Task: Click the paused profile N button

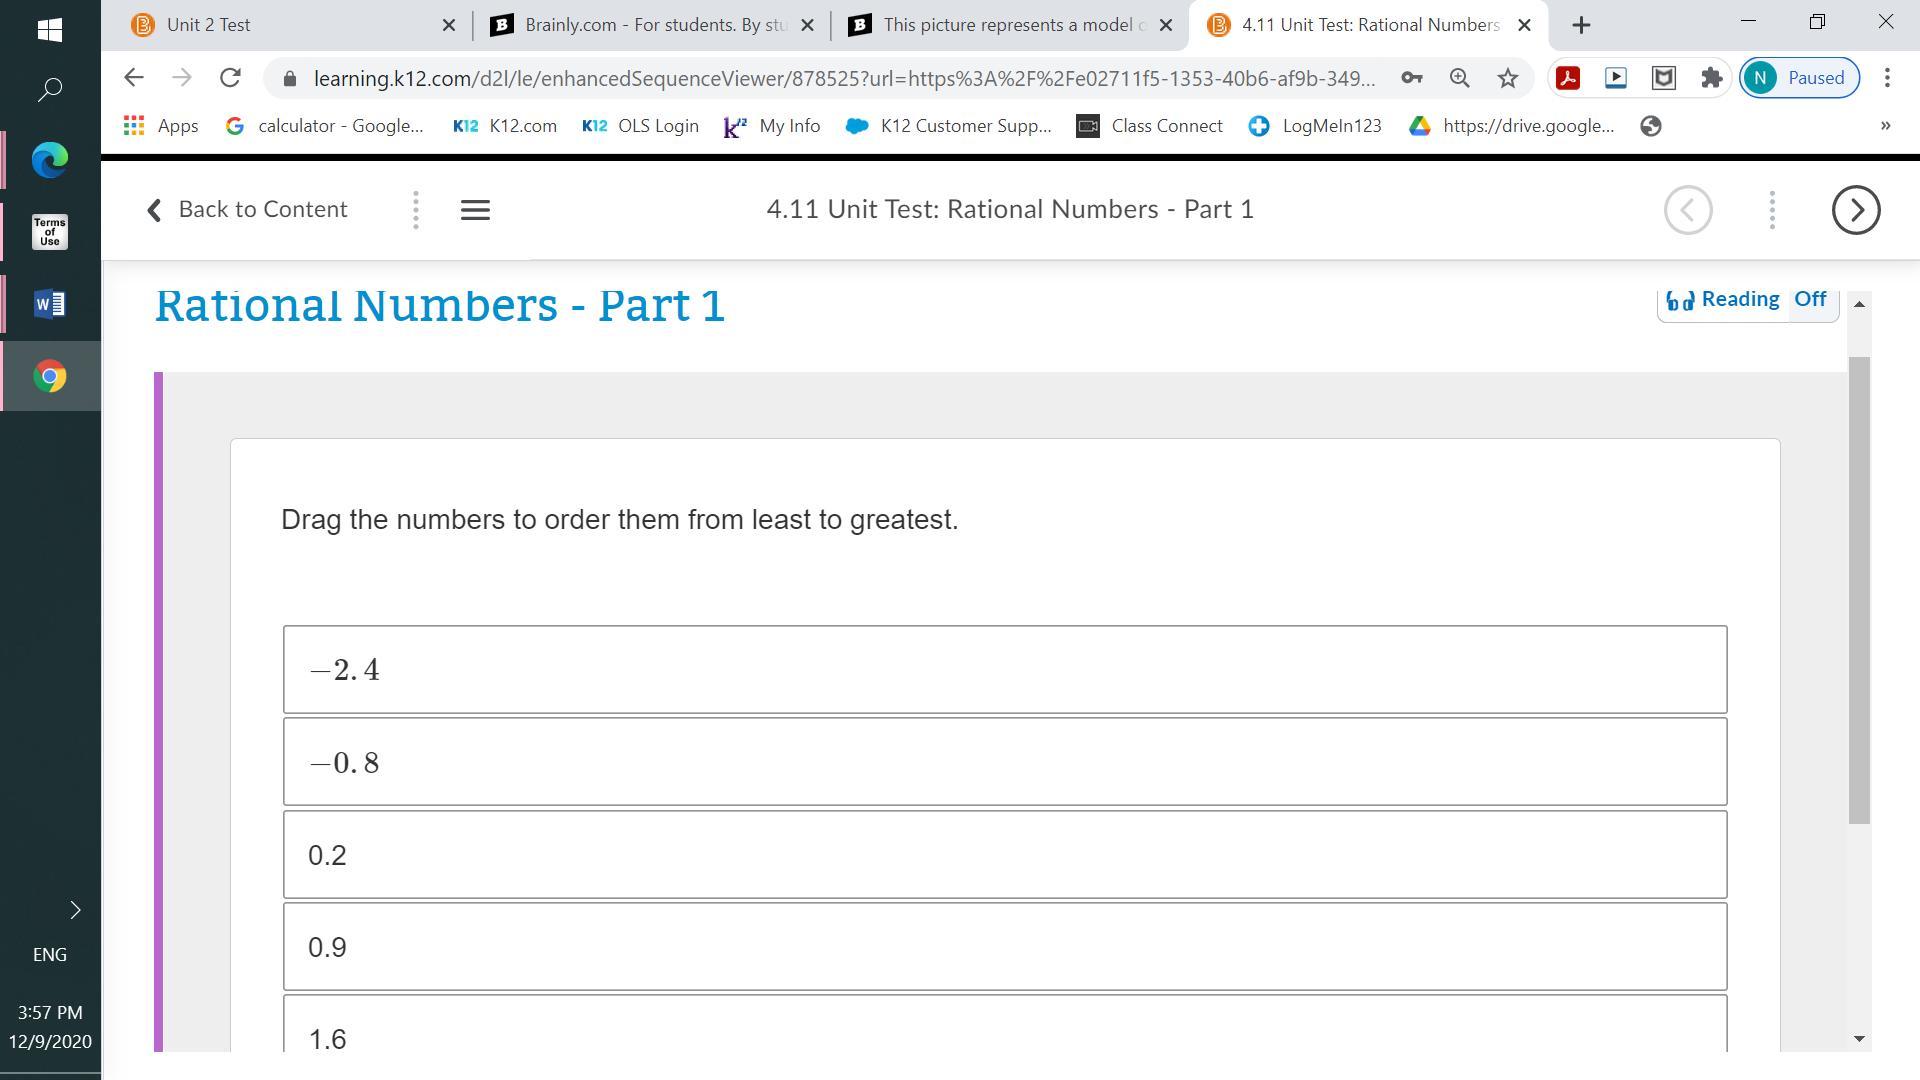Action: pos(1799,78)
